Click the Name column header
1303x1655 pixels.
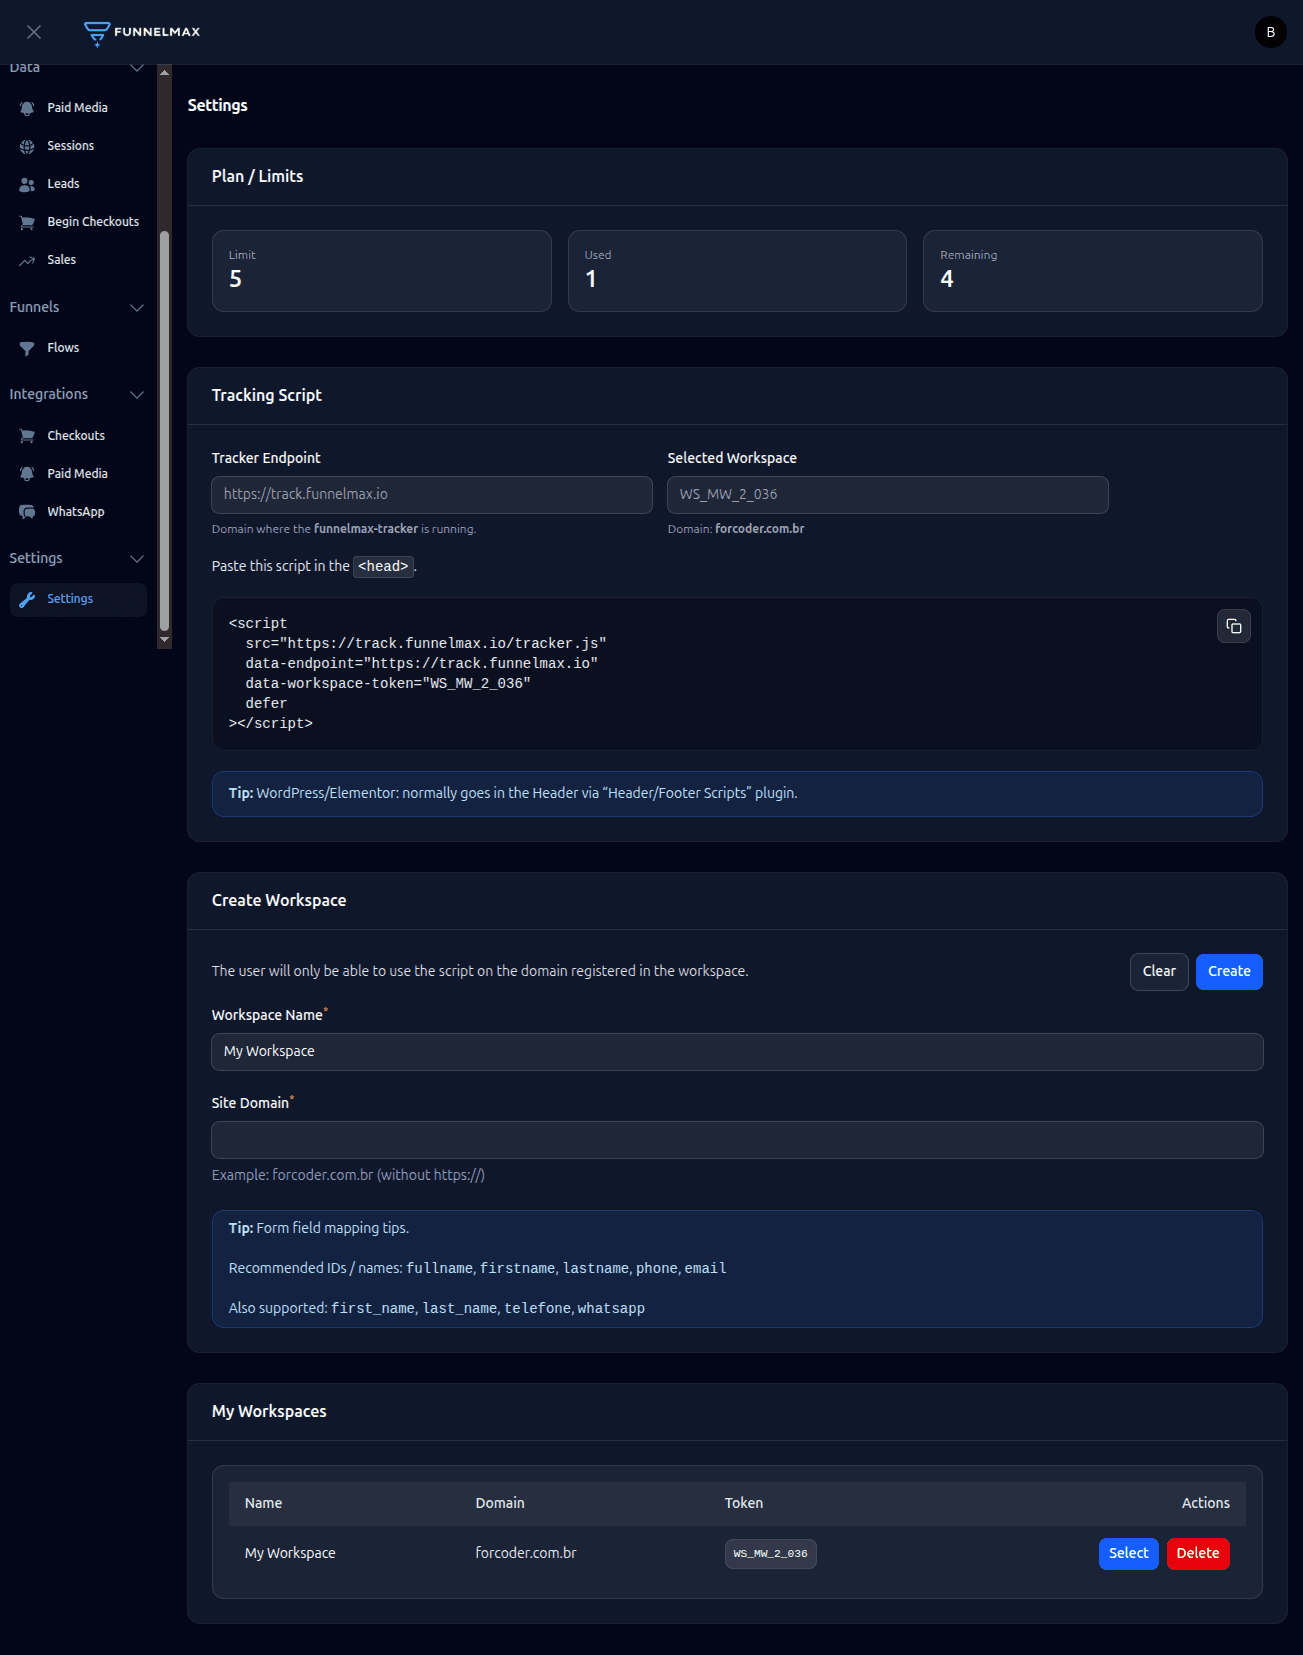tap(263, 1504)
